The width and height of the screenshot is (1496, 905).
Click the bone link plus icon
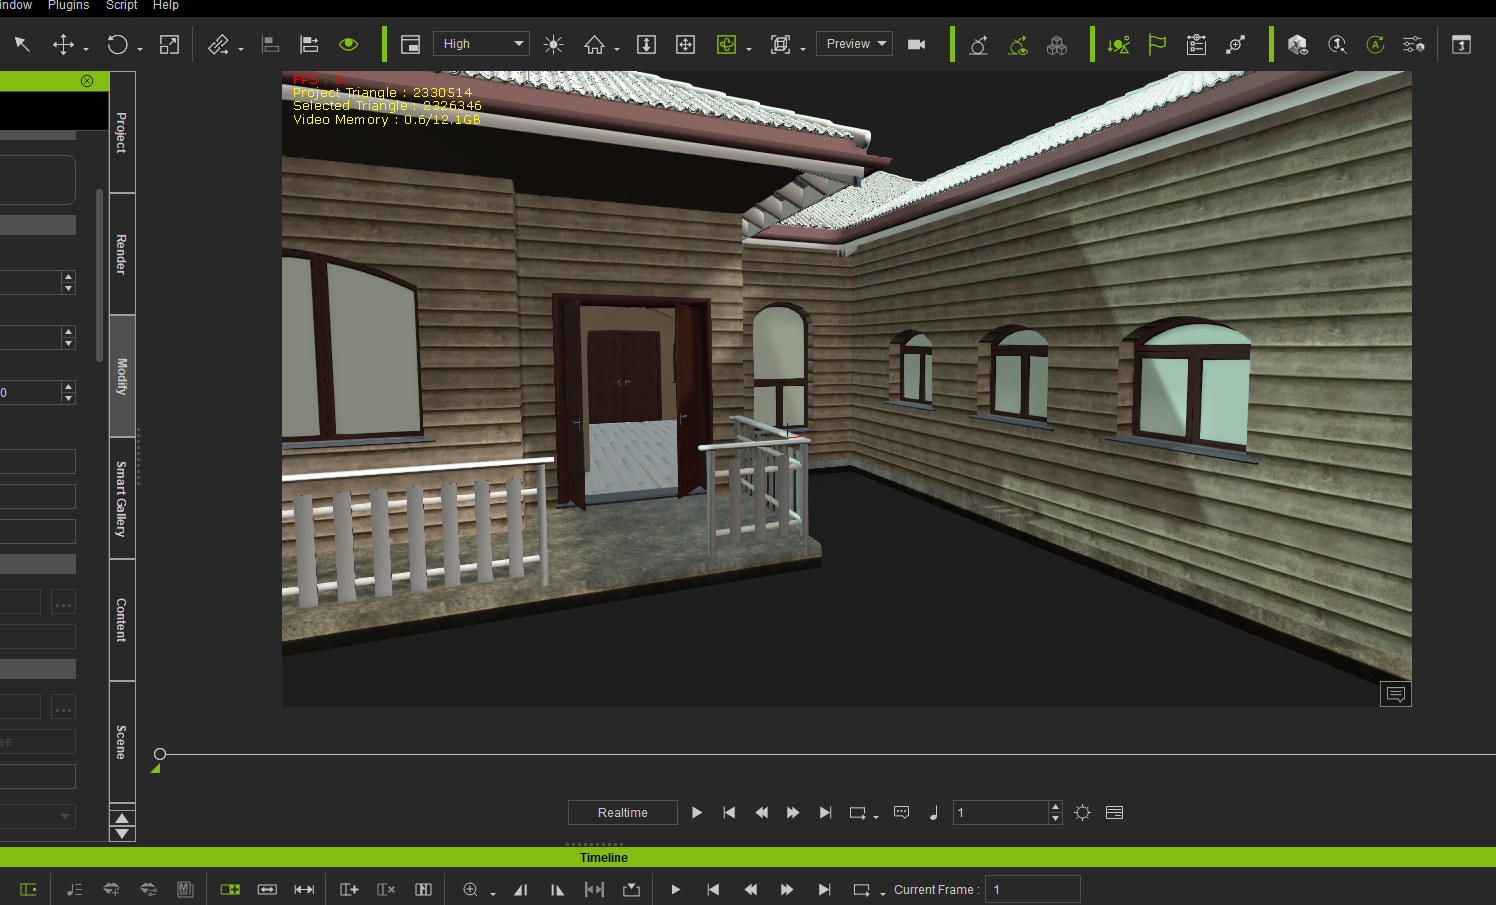pos(1236,44)
